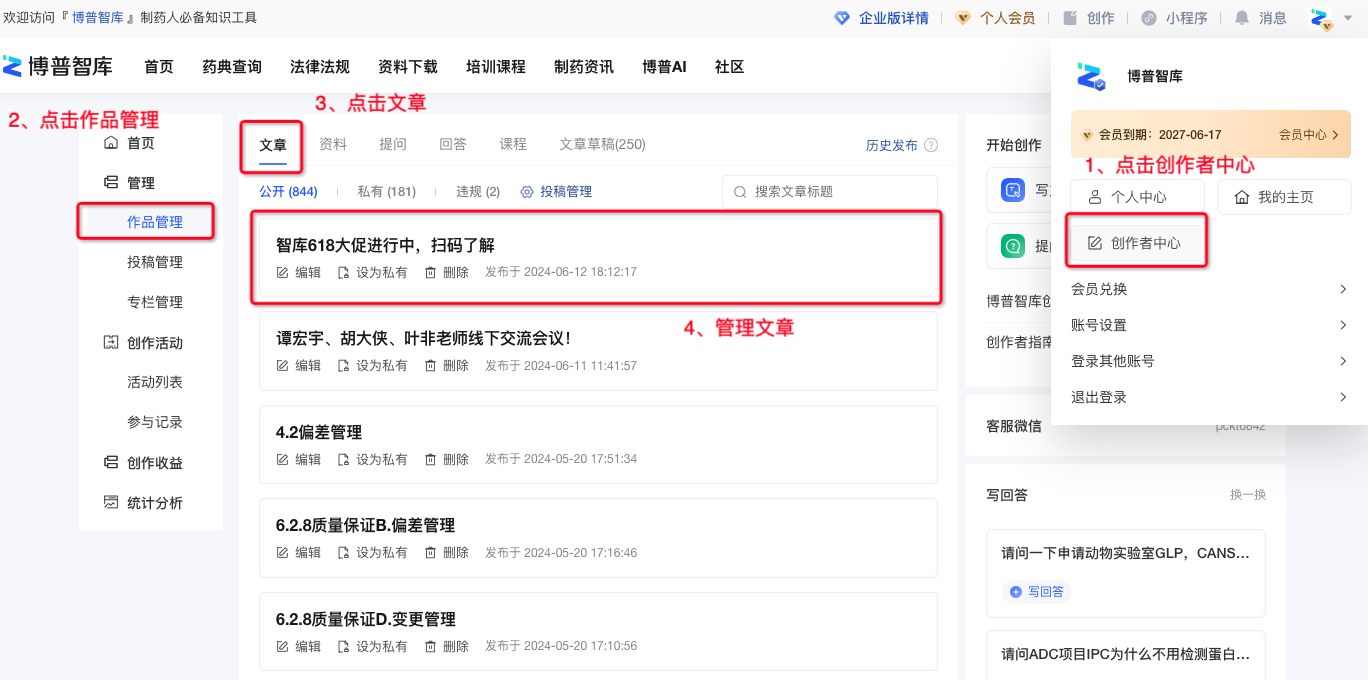
Task: Switch to the 课程 tab
Action: [513, 145]
